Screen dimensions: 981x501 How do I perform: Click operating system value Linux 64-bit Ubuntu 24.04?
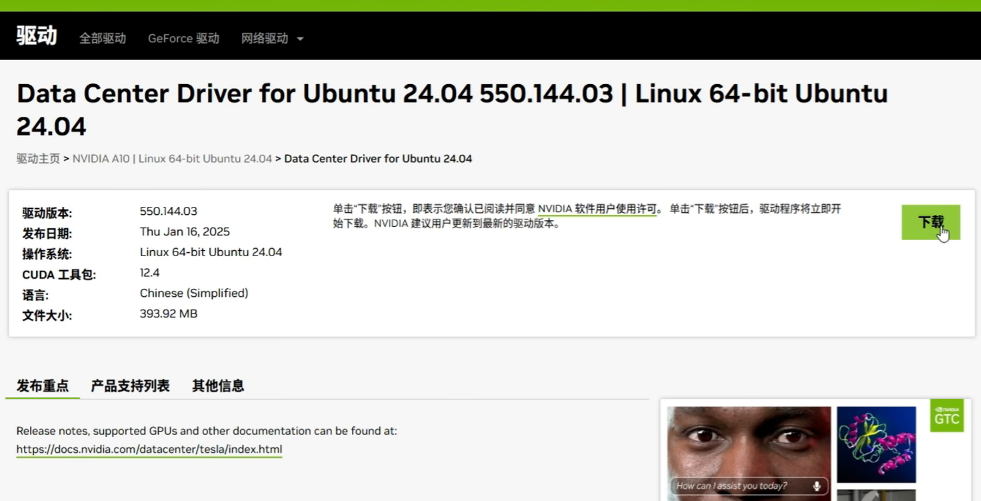[211, 253]
